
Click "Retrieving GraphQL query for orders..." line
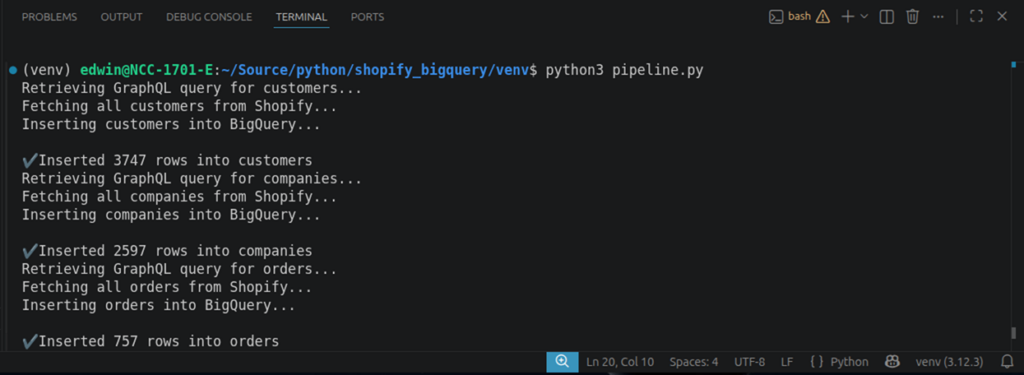click(x=179, y=269)
